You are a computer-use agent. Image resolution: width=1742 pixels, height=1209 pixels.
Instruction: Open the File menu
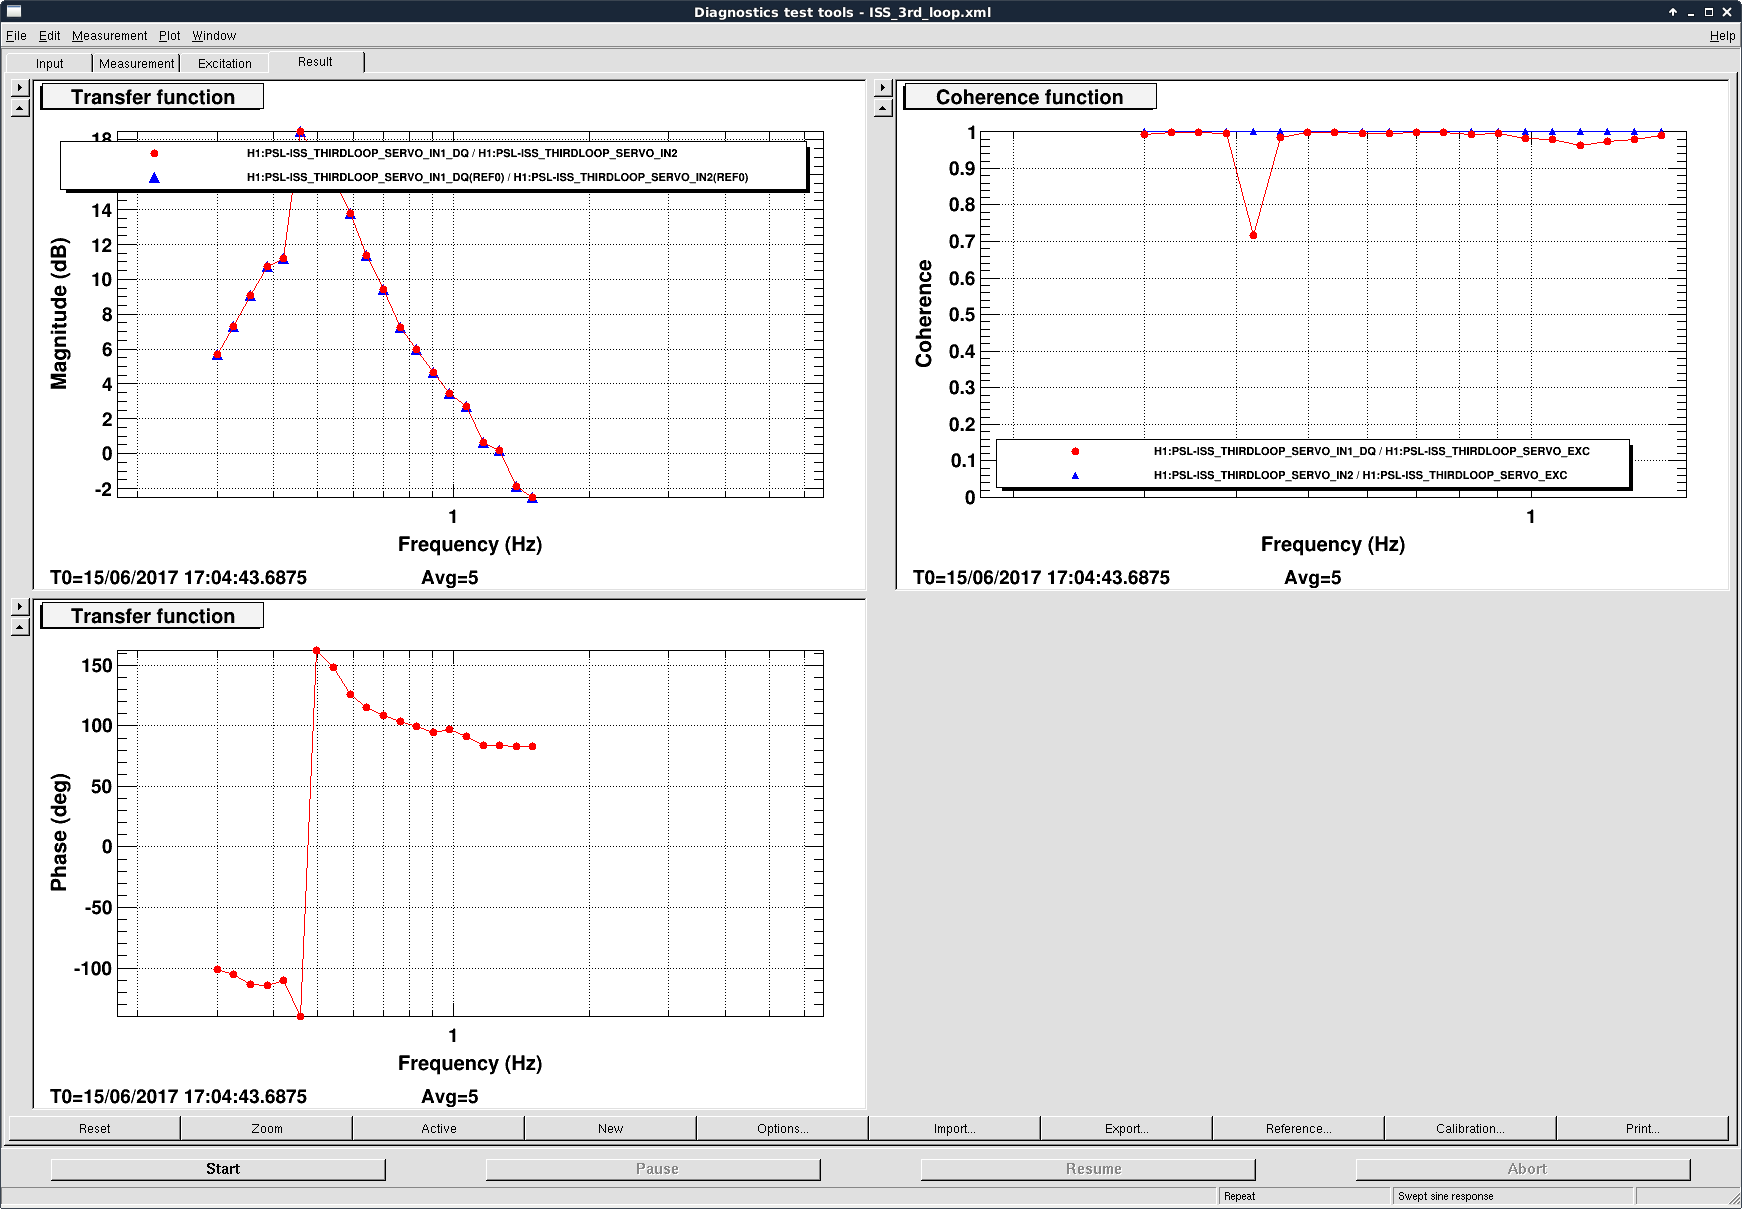click(16, 36)
